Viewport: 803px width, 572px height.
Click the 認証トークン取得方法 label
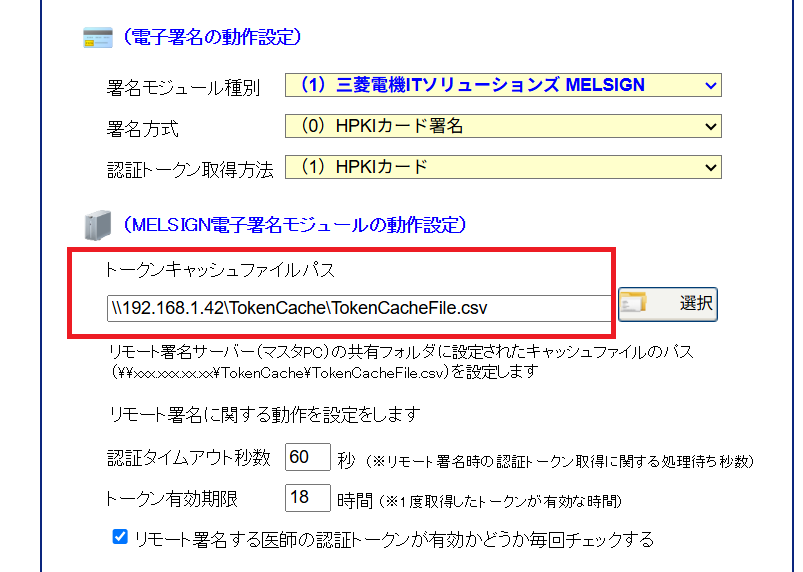click(190, 170)
